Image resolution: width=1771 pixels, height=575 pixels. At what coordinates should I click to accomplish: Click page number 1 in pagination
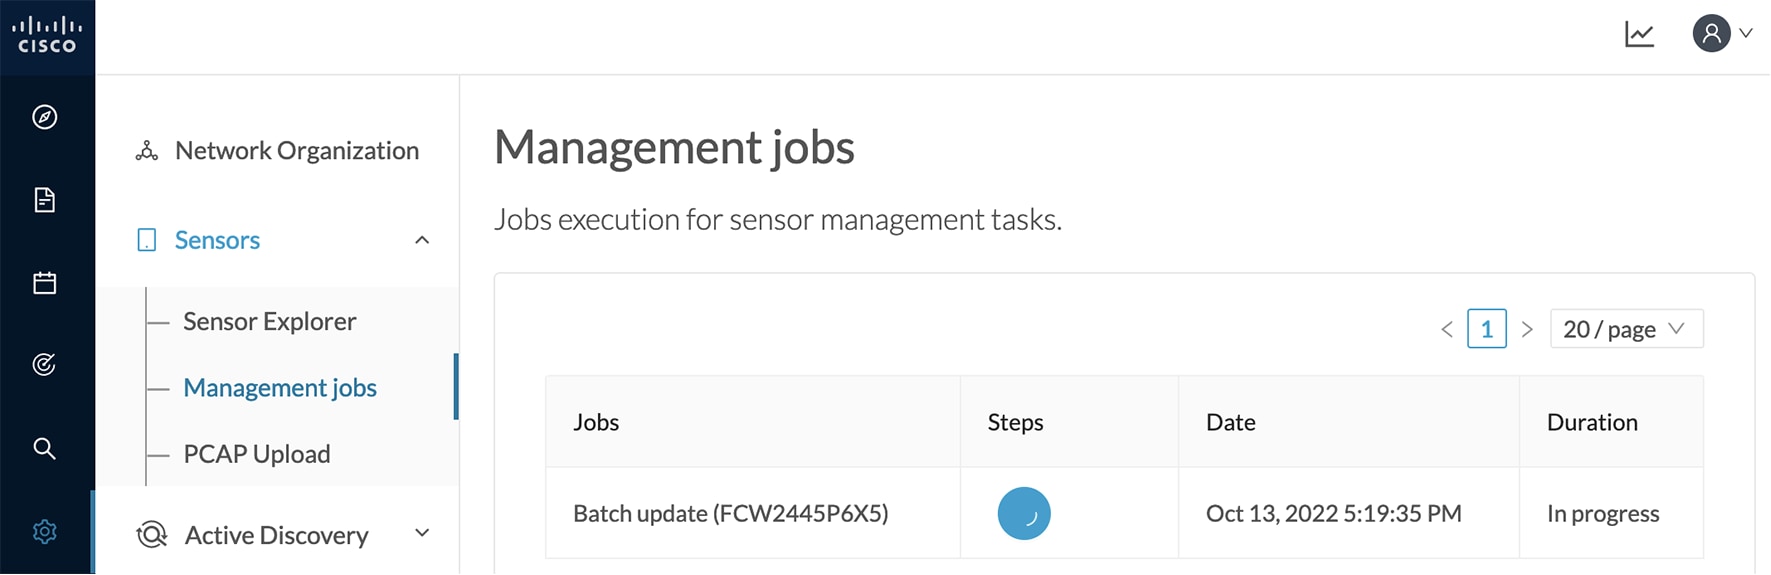(x=1486, y=329)
